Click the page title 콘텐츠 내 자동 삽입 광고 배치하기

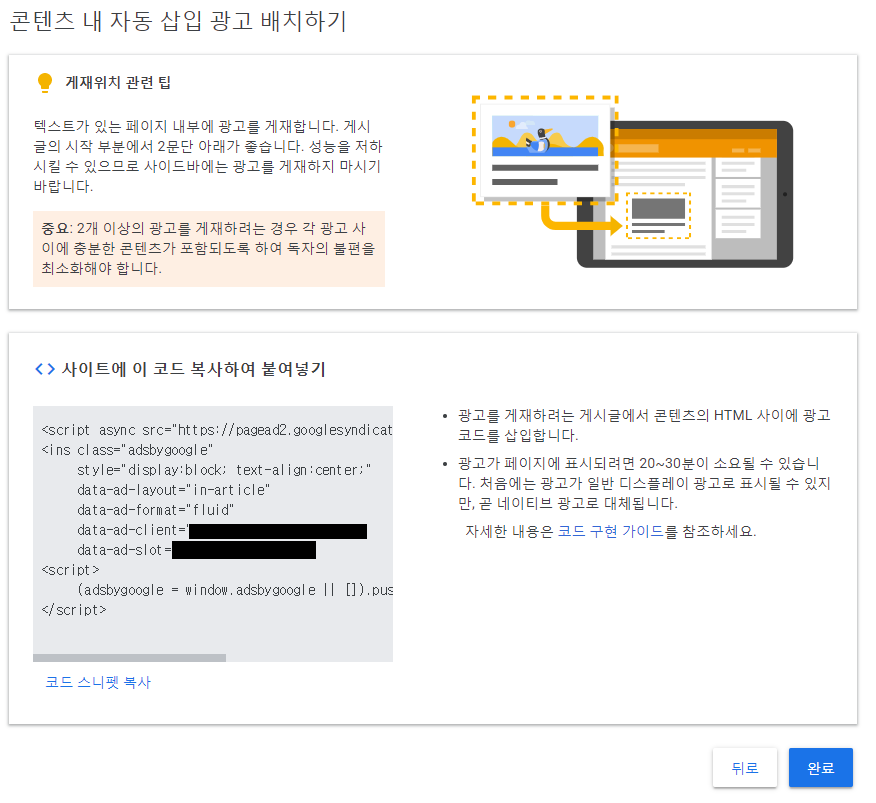pyautogui.click(x=178, y=21)
